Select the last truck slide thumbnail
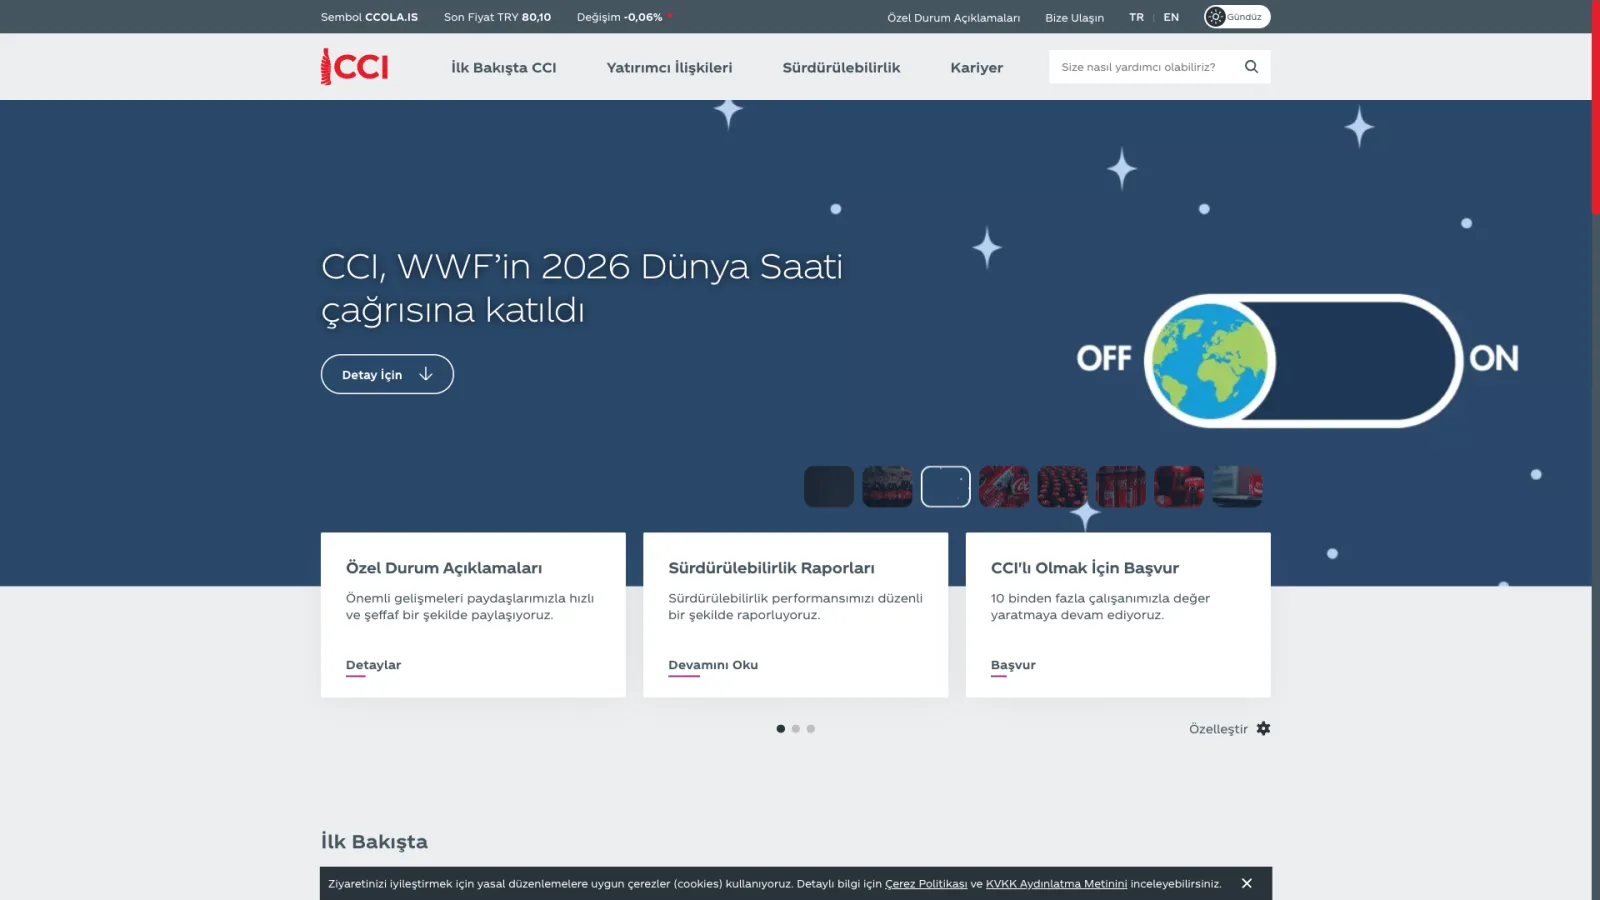 1237,487
